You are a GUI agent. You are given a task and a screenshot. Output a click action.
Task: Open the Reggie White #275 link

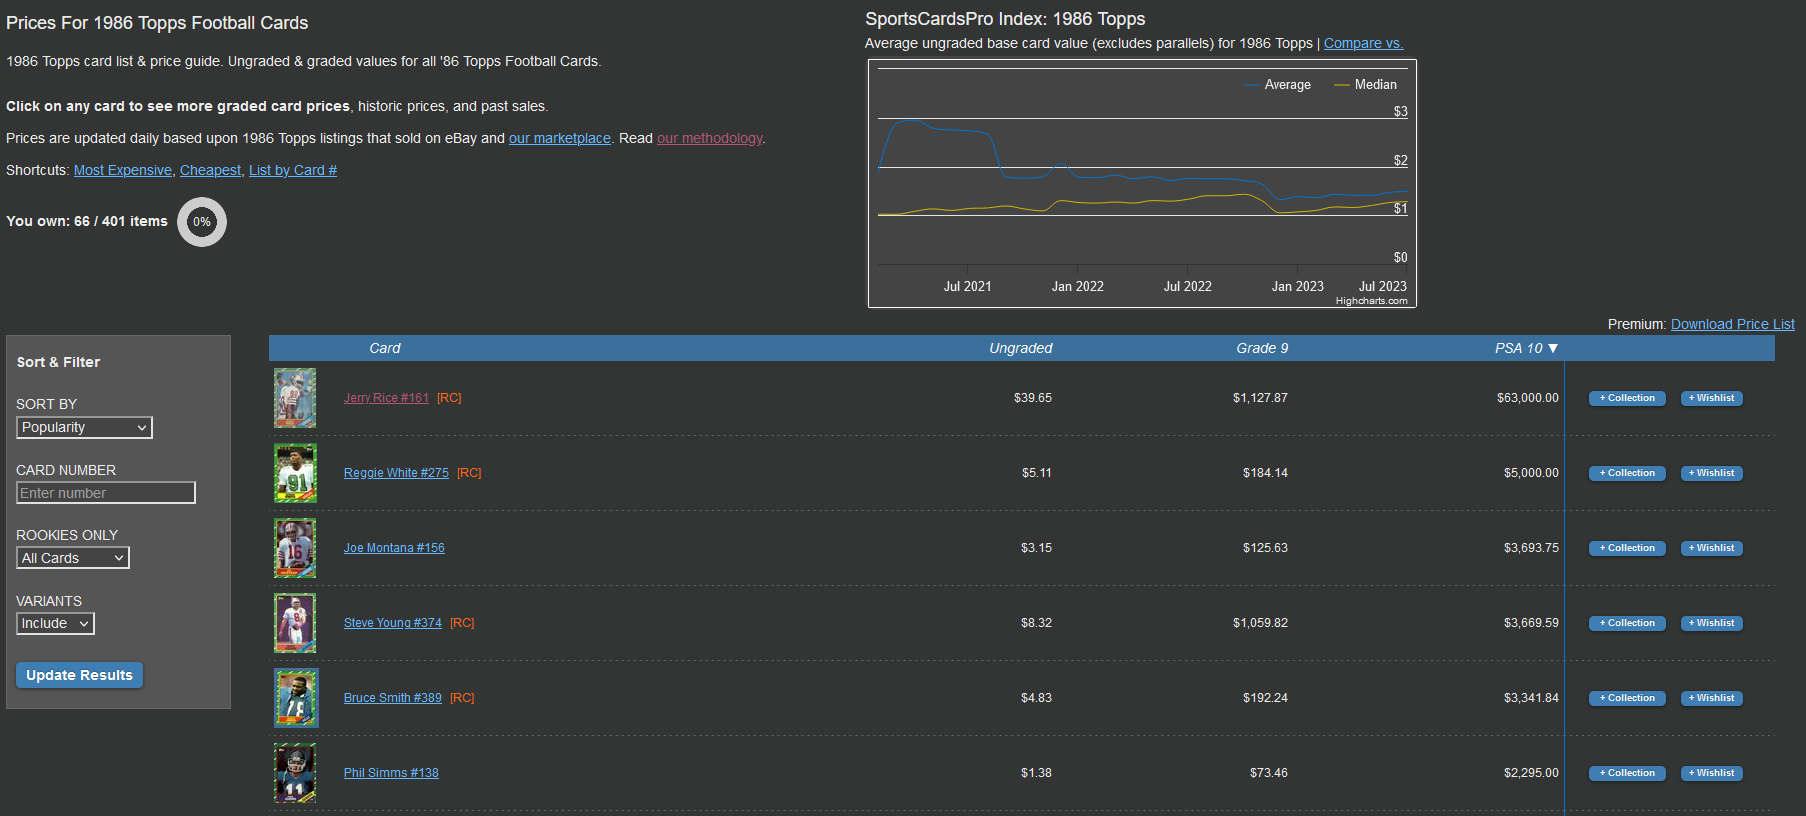[x=396, y=473]
